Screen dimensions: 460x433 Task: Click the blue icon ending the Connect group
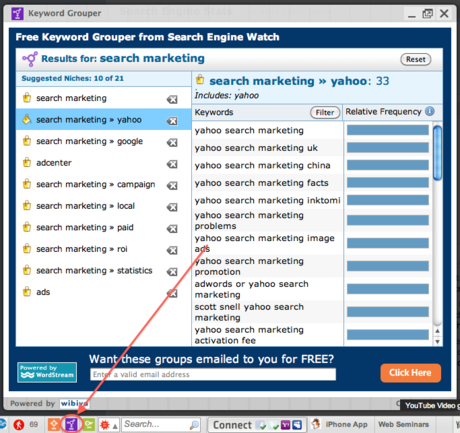click(x=297, y=425)
